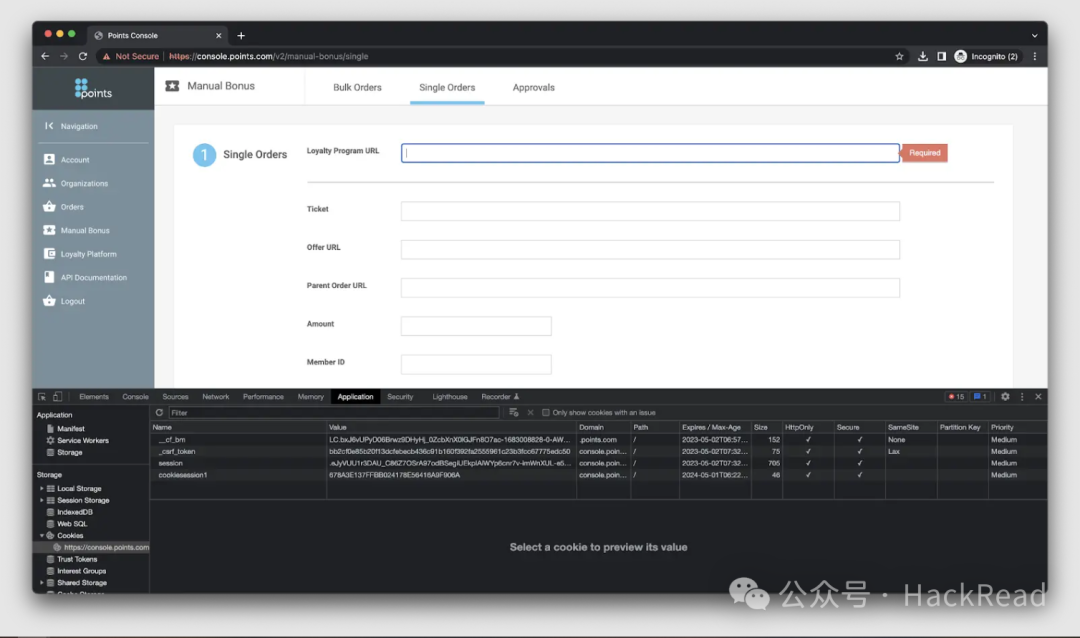Image resolution: width=1080 pixels, height=638 pixels.
Task: Switch to Bulk Orders tab
Action: click(357, 88)
